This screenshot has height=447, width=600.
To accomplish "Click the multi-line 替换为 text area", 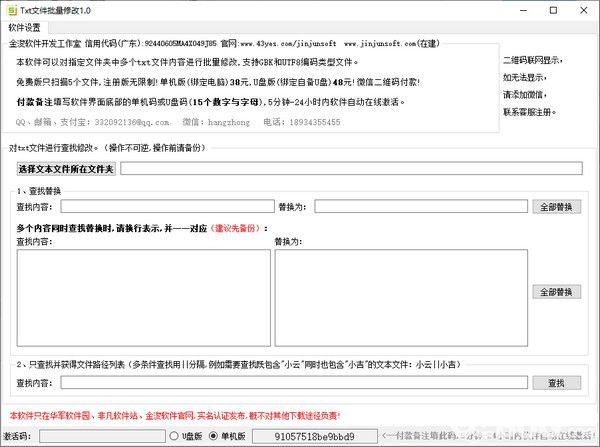I will (x=401, y=298).
